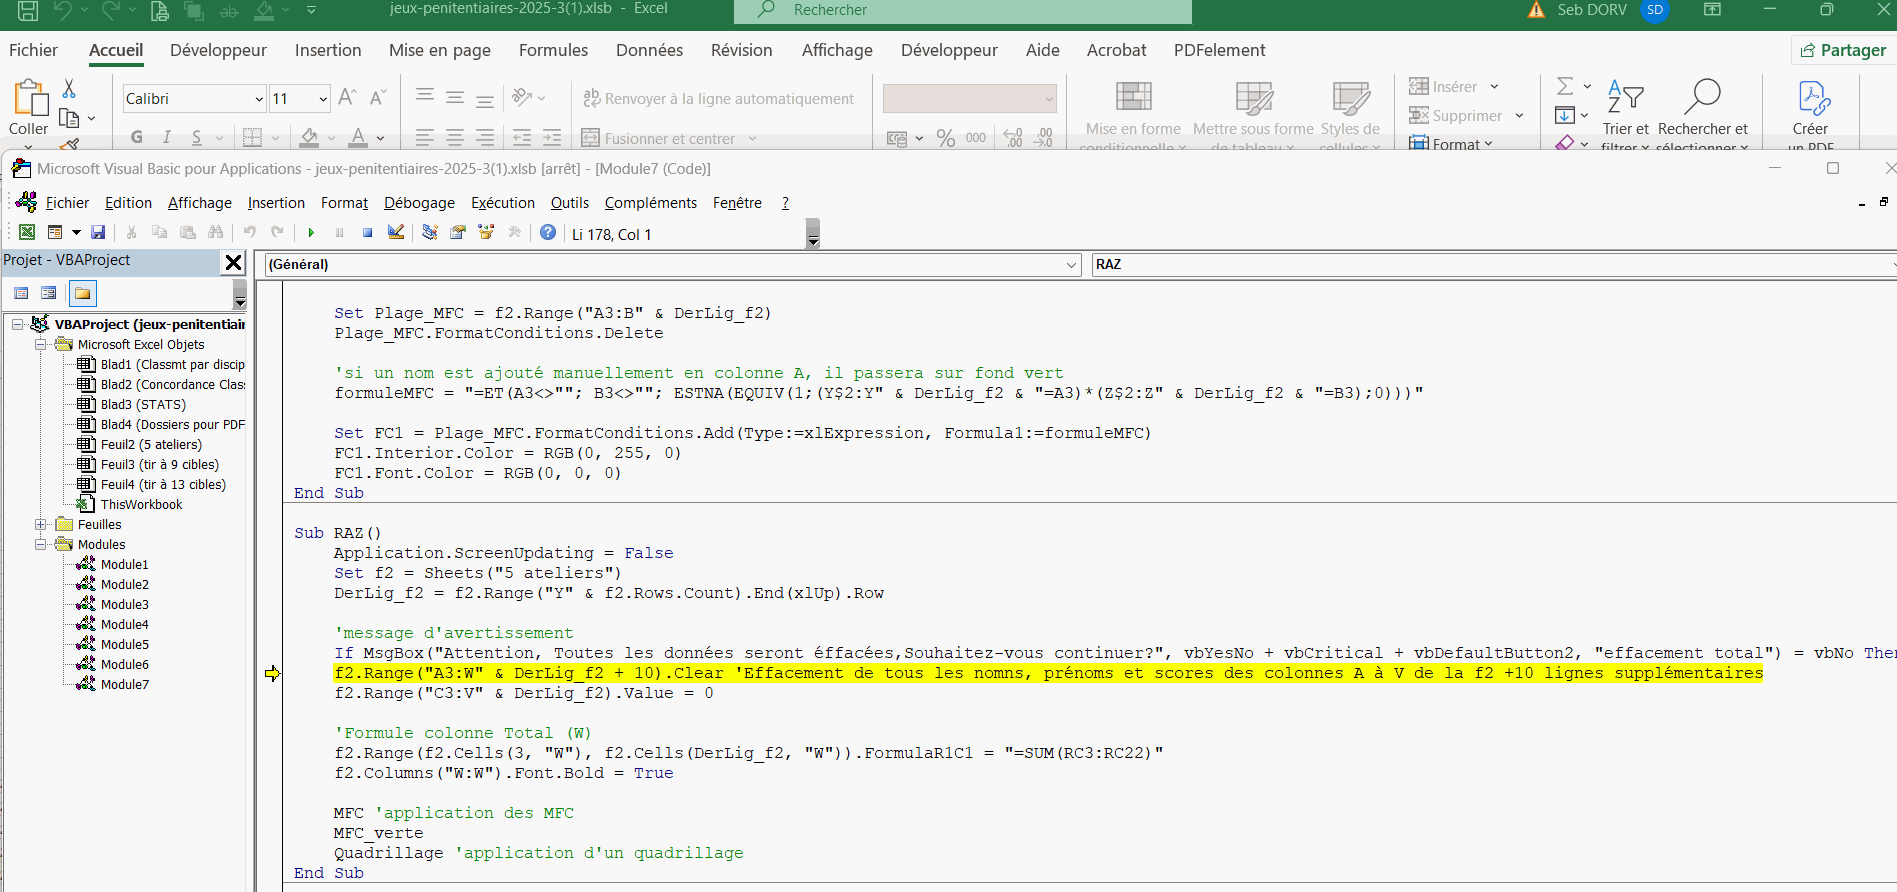Image resolution: width=1897 pixels, height=892 pixels.
Task: Open the (Général) object dropdown
Action: coord(1071,265)
